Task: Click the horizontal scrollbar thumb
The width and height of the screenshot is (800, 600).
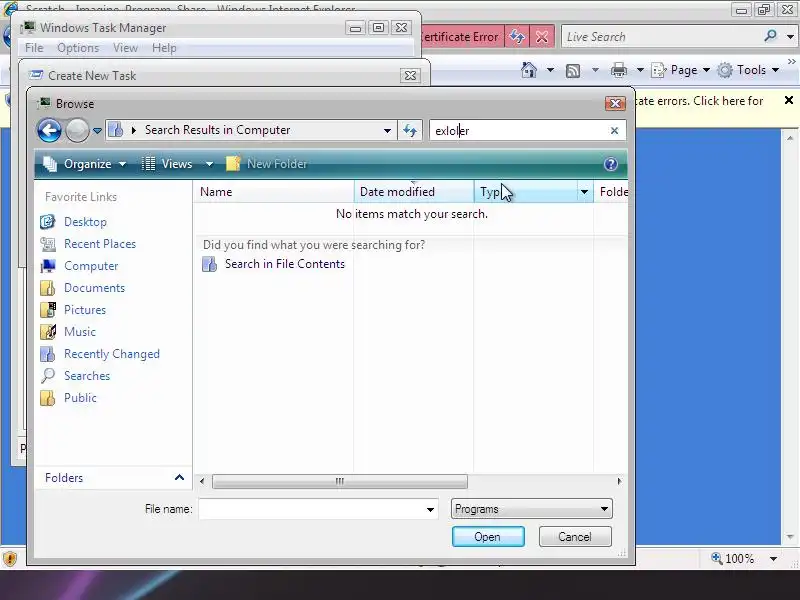Action: tap(340, 481)
